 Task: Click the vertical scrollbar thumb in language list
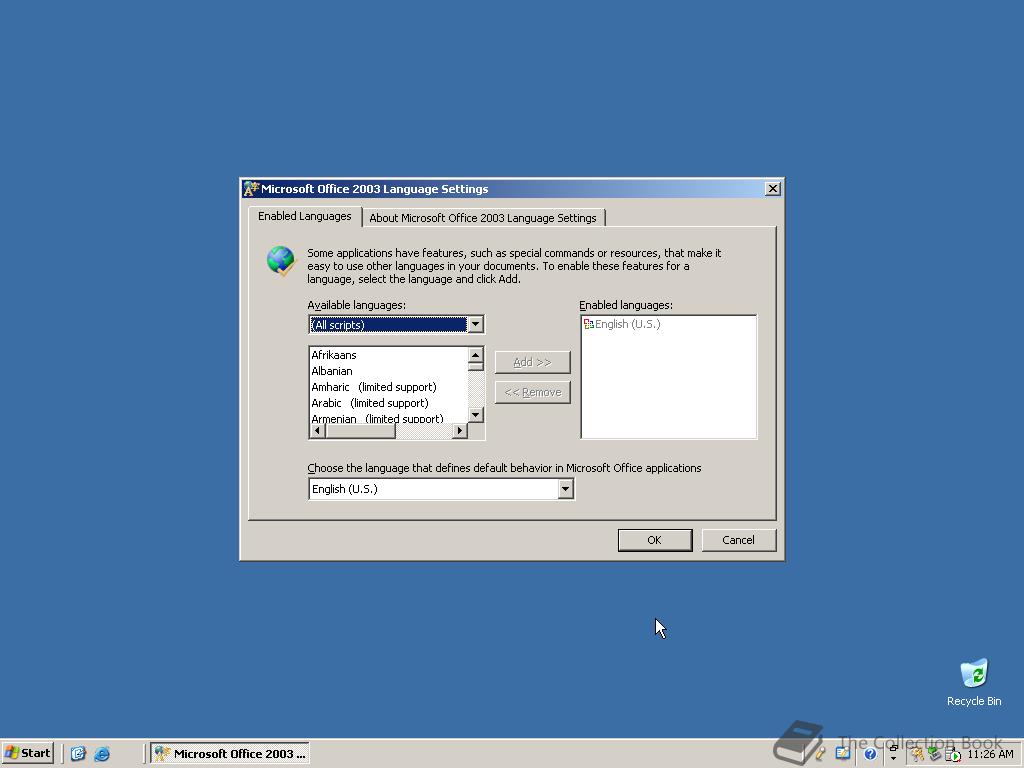475,367
